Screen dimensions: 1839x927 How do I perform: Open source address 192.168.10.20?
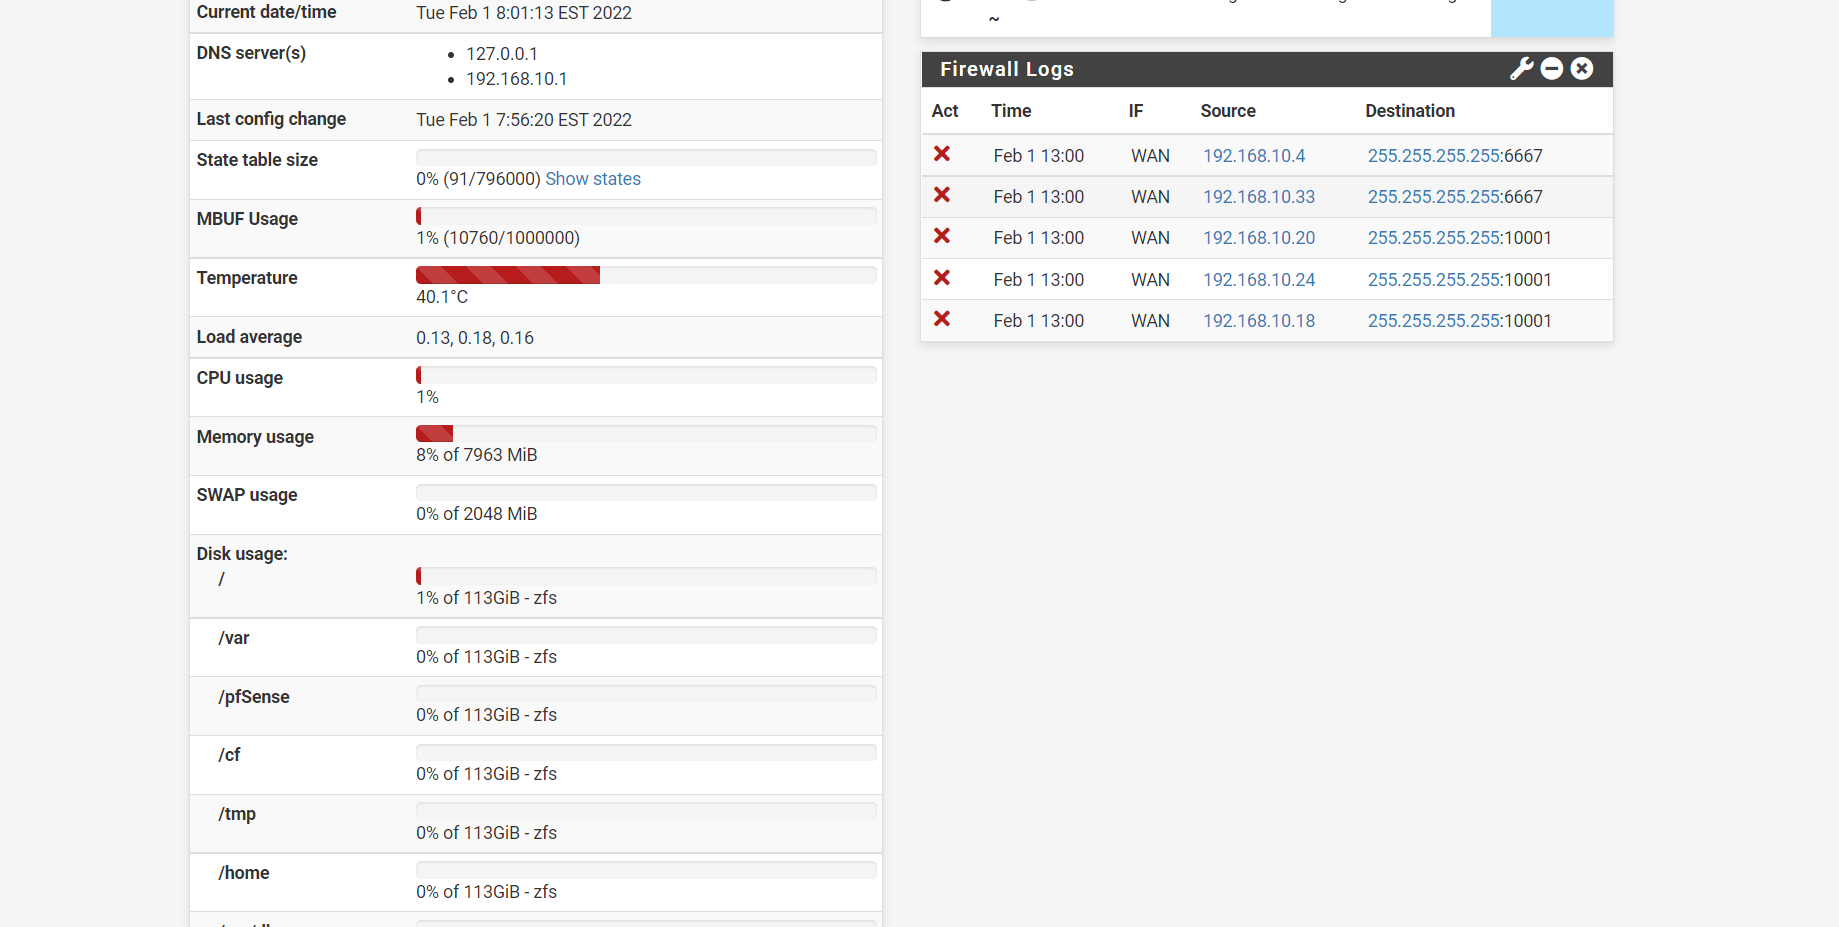tap(1259, 238)
